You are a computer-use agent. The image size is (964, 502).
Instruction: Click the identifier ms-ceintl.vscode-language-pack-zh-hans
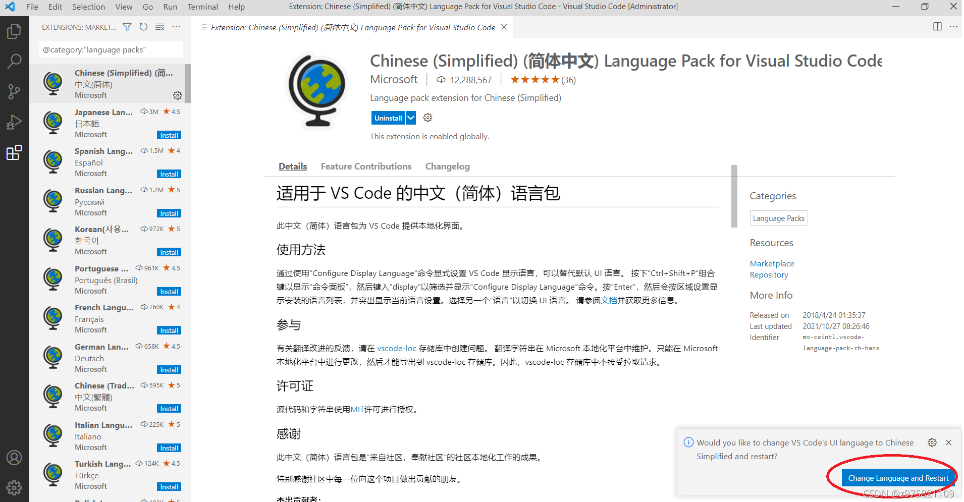840,342
